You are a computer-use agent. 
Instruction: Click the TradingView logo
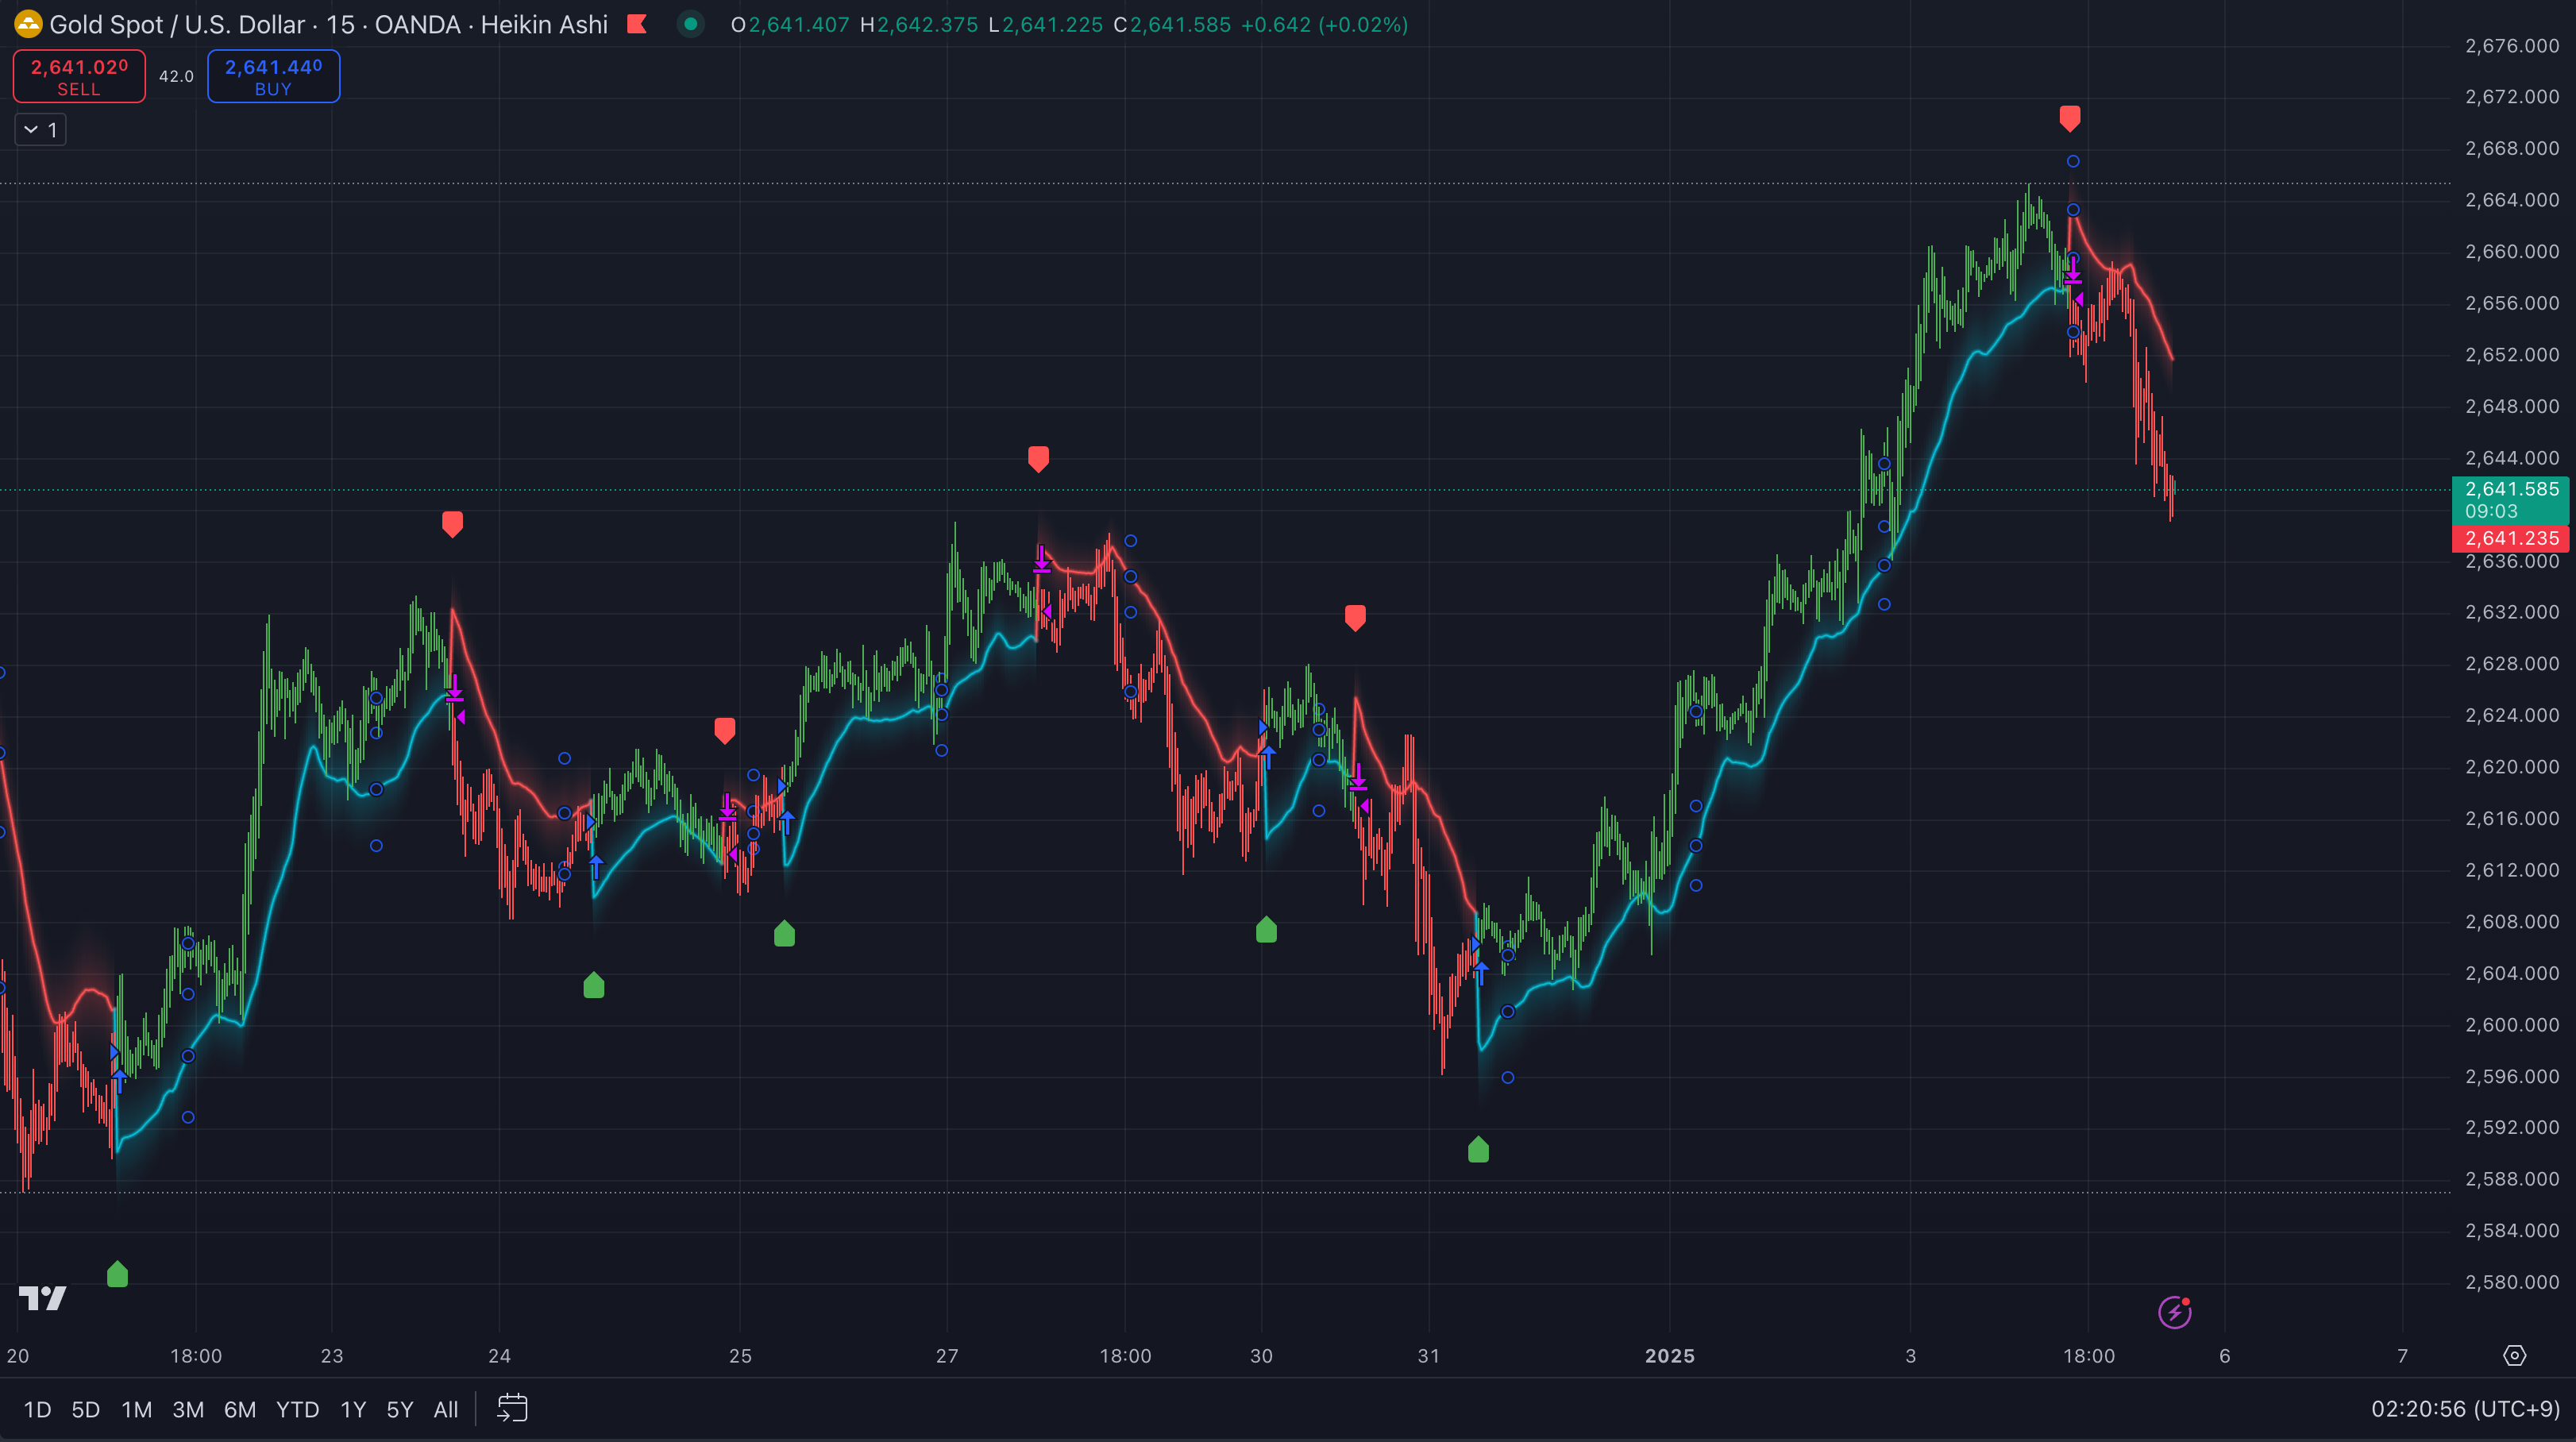tap(43, 1298)
